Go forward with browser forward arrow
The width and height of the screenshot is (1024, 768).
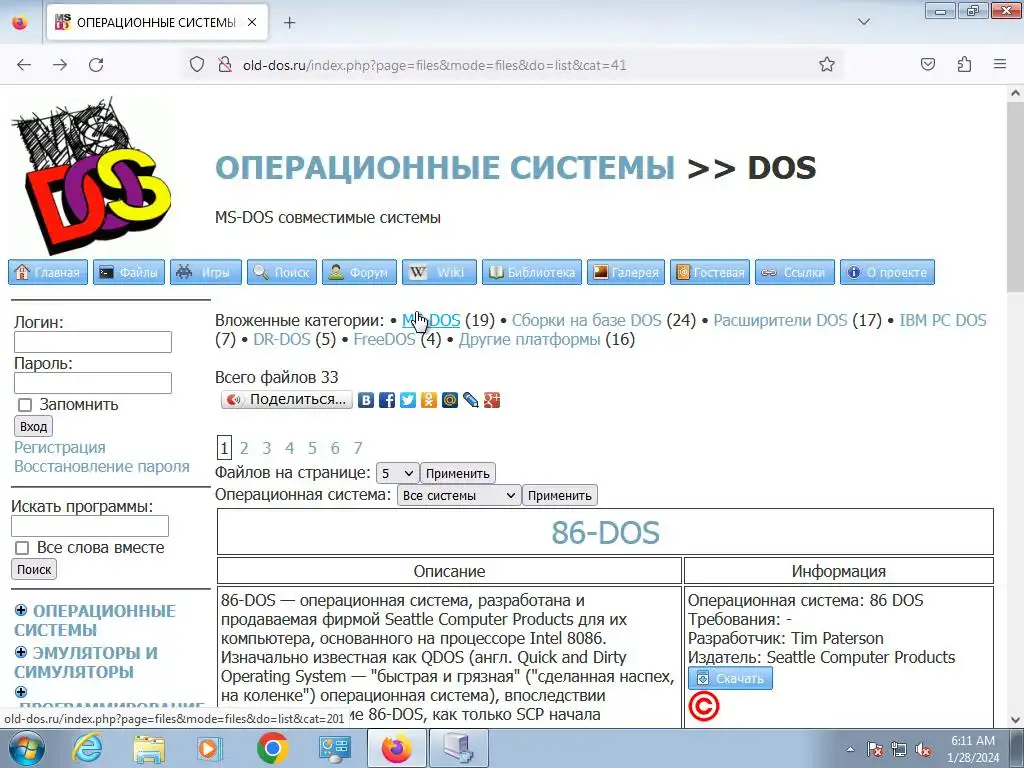[60, 65]
